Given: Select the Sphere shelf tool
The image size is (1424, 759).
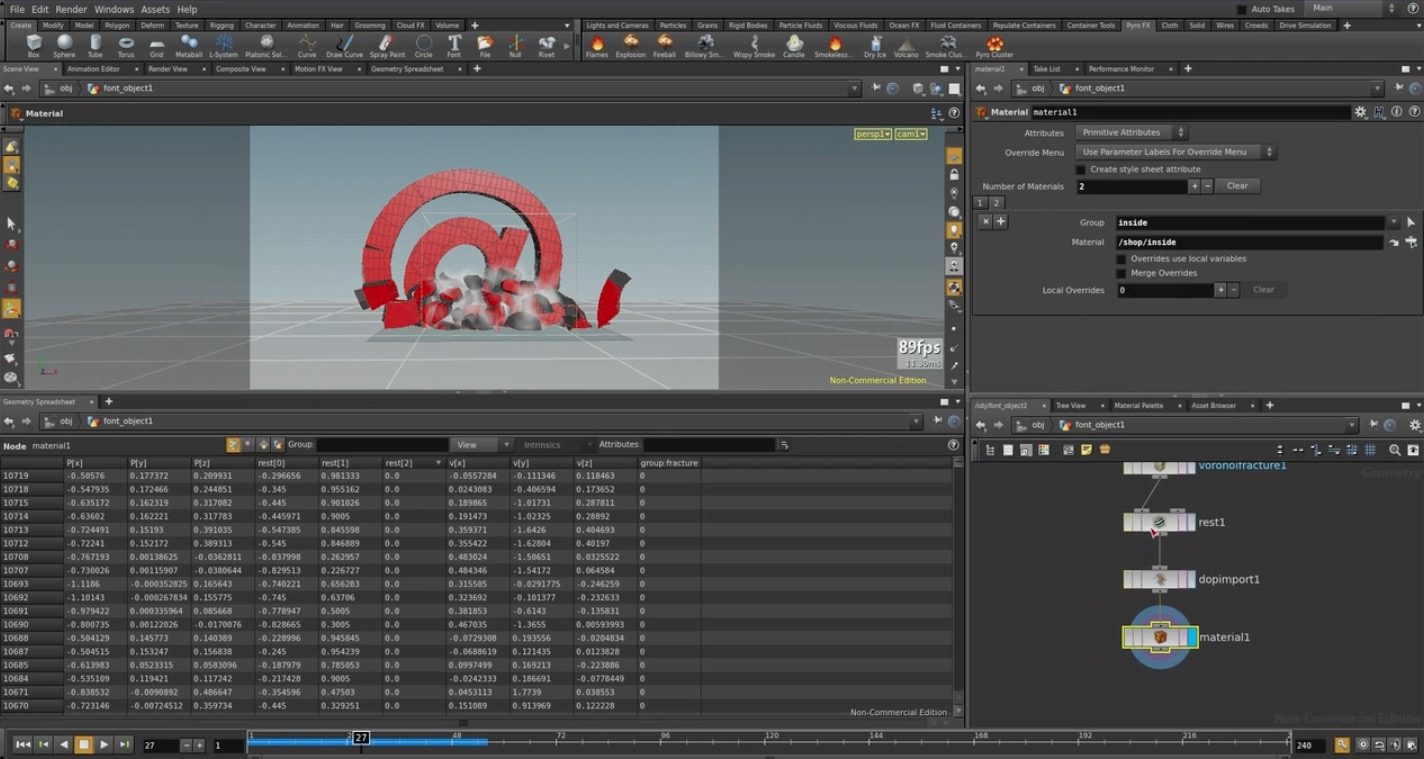Looking at the screenshot, I should point(64,46).
